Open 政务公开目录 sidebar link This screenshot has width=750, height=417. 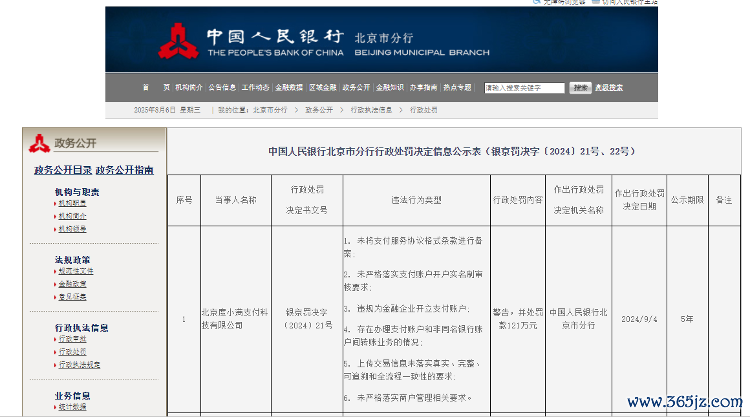(63, 170)
